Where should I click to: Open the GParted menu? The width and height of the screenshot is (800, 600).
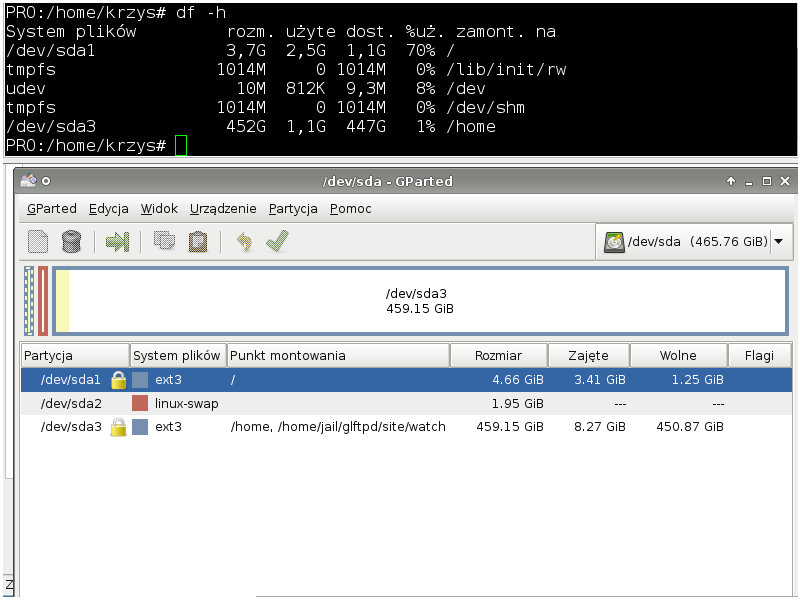point(51,209)
